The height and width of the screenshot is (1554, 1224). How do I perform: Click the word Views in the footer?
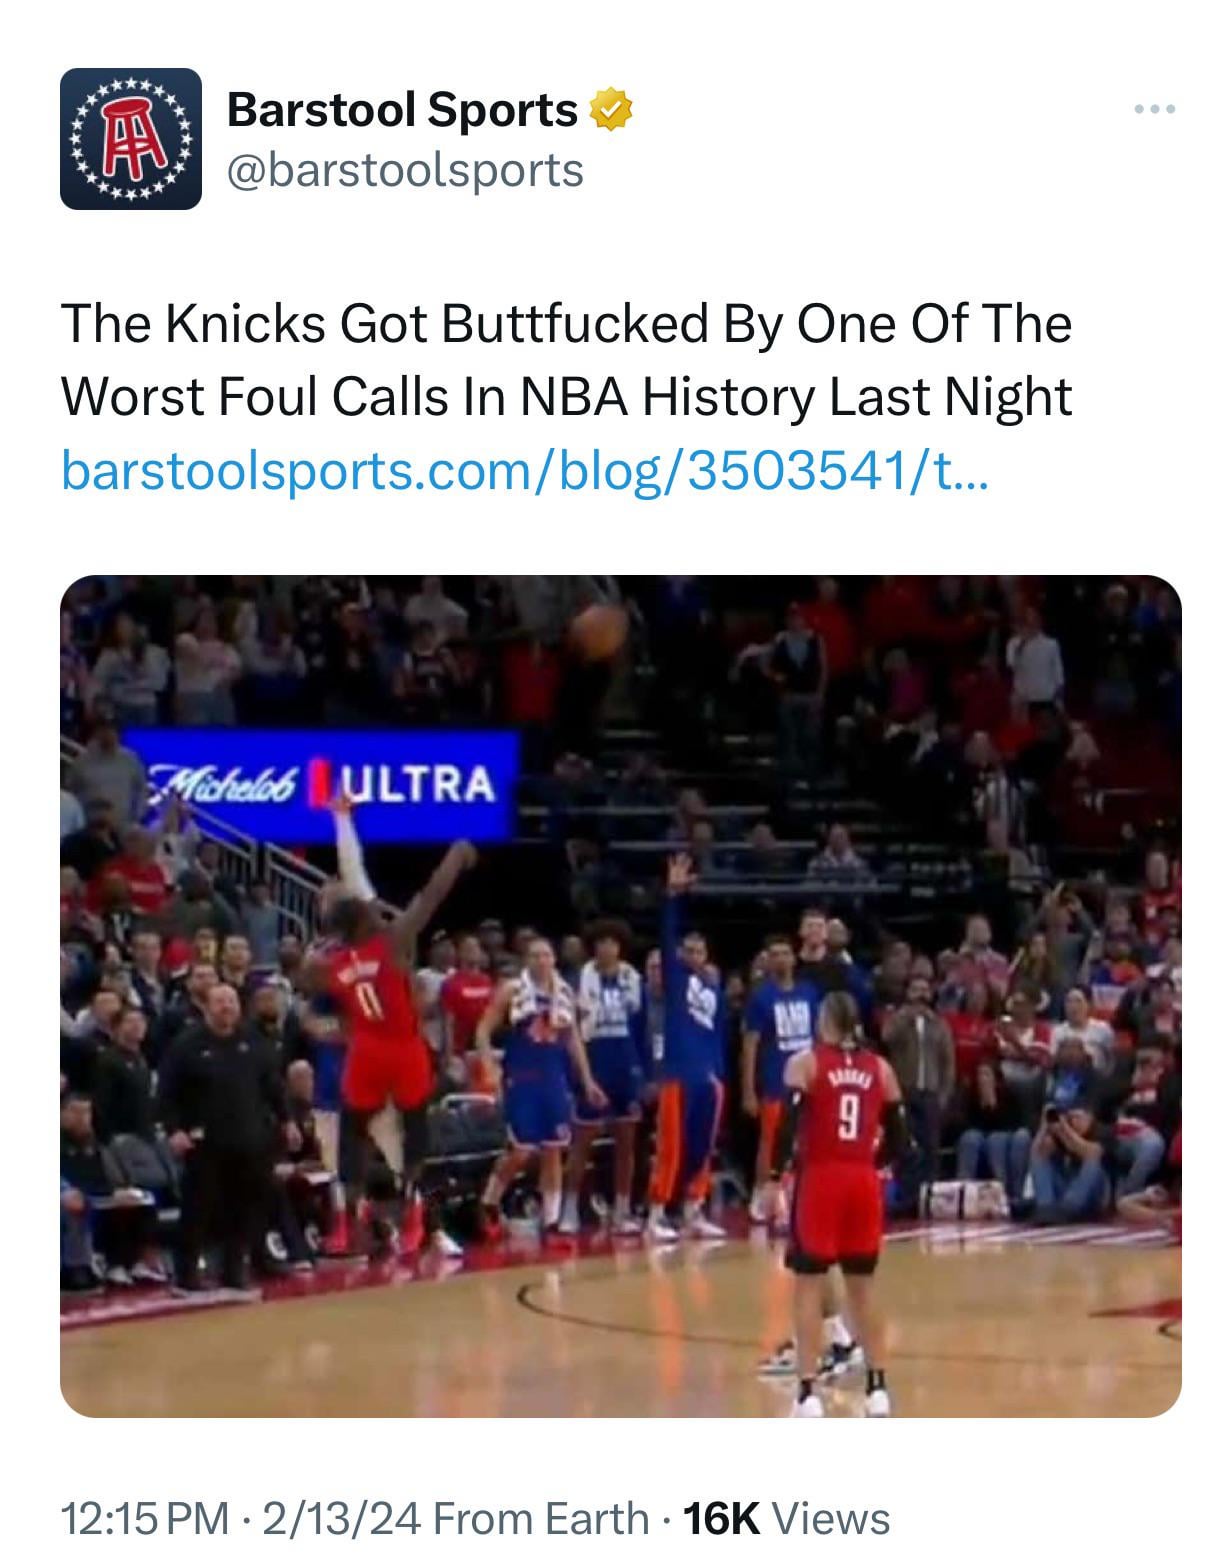click(831, 1518)
